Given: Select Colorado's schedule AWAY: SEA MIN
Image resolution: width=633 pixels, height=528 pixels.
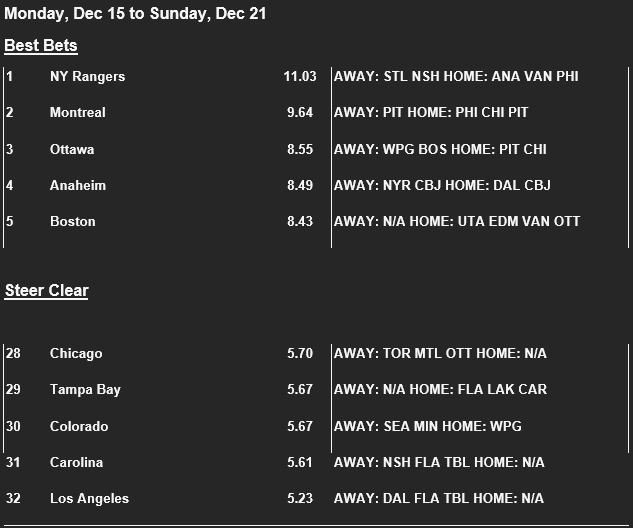Looking at the screenshot, I should point(428,426).
